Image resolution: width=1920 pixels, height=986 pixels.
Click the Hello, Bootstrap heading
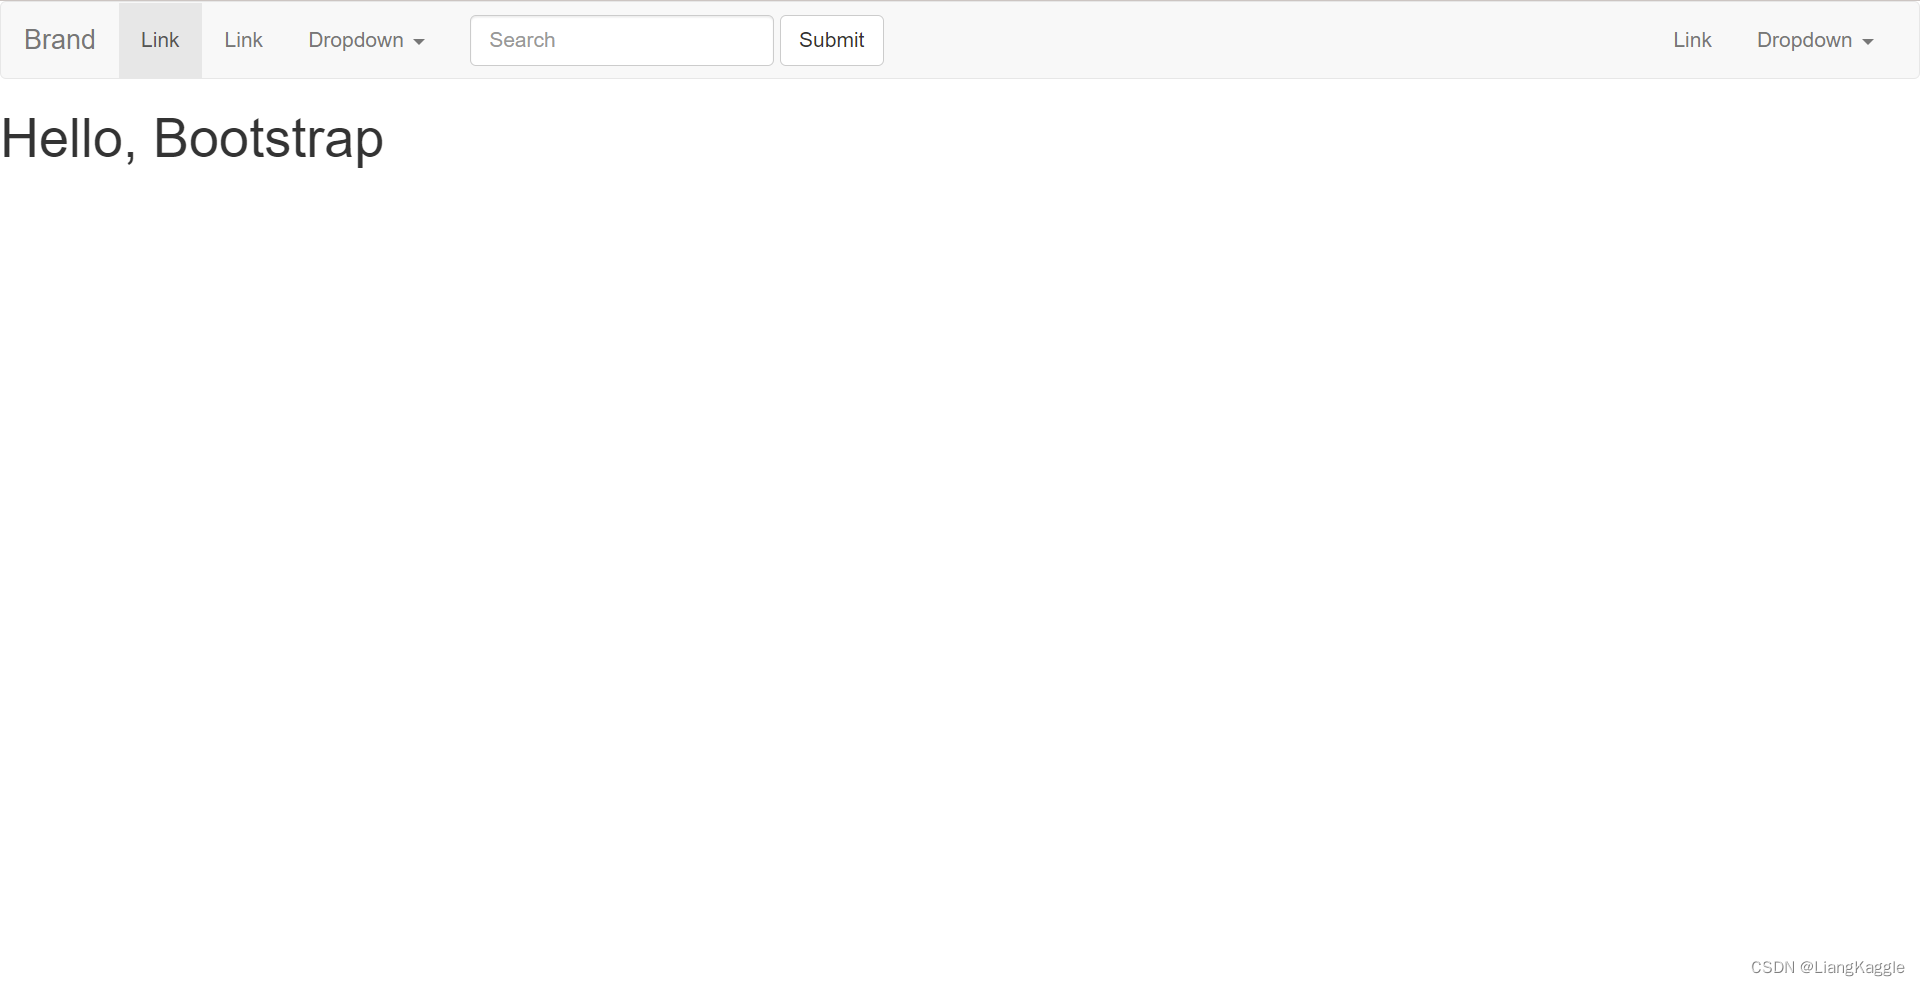tap(192, 138)
